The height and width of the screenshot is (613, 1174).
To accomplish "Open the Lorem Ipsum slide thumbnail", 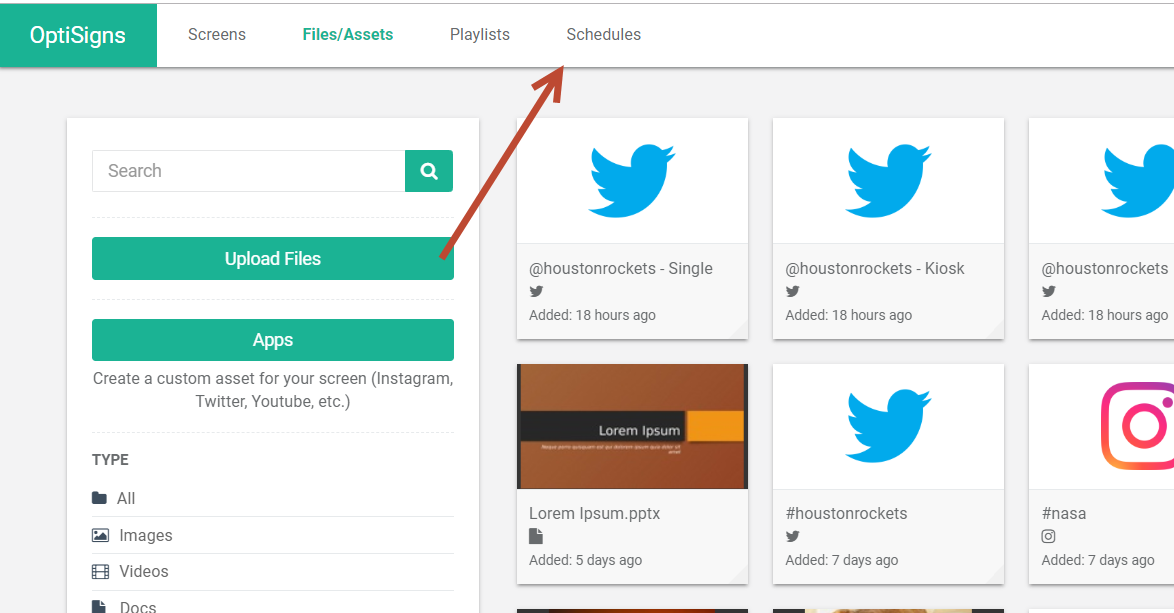I will pos(632,427).
